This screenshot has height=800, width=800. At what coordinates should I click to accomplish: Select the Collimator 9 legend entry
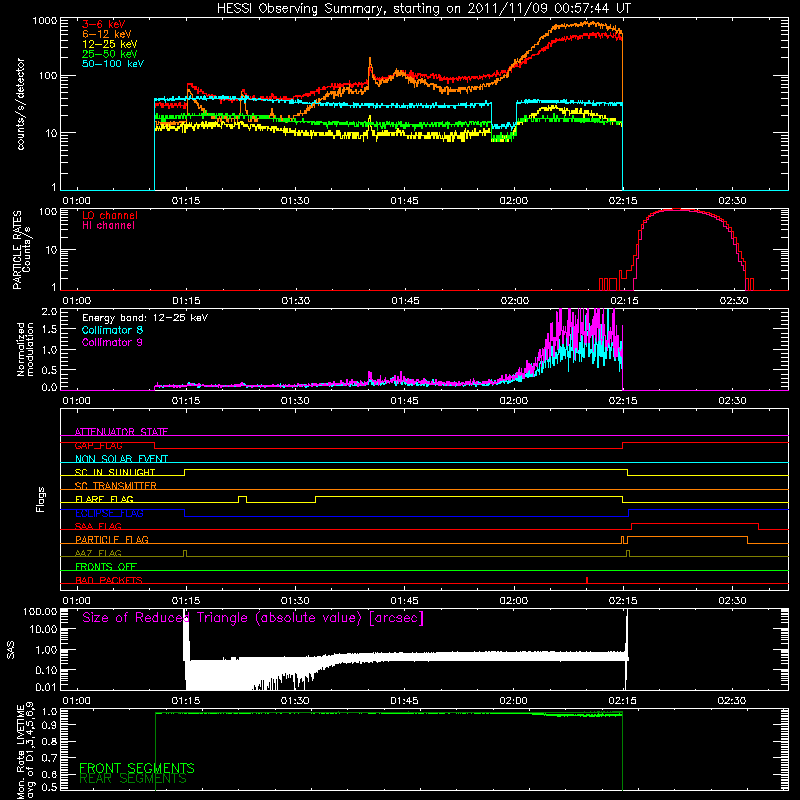(112, 342)
